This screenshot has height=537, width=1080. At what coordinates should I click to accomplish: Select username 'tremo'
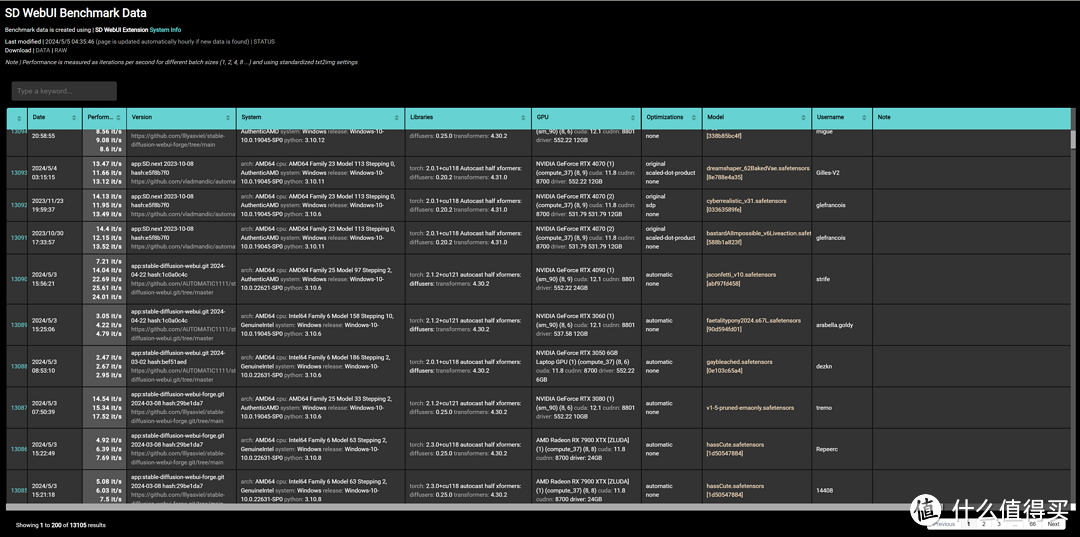coord(822,408)
